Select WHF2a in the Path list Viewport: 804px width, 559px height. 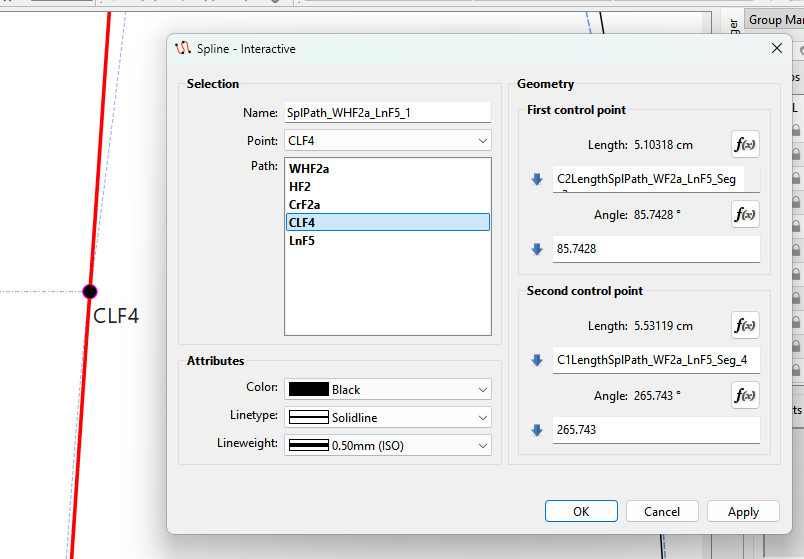tap(309, 169)
